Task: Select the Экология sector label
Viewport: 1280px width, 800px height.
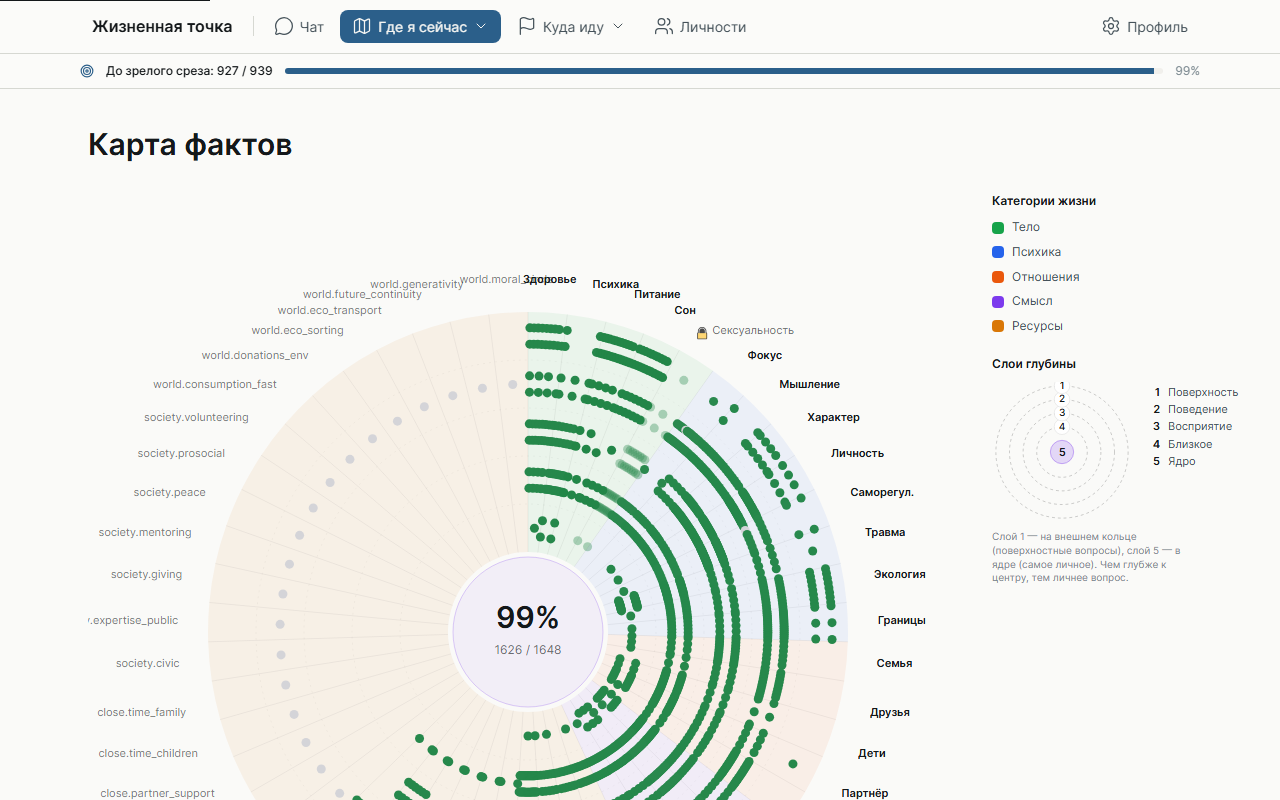Action: pyautogui.click(x=900, y=574)
